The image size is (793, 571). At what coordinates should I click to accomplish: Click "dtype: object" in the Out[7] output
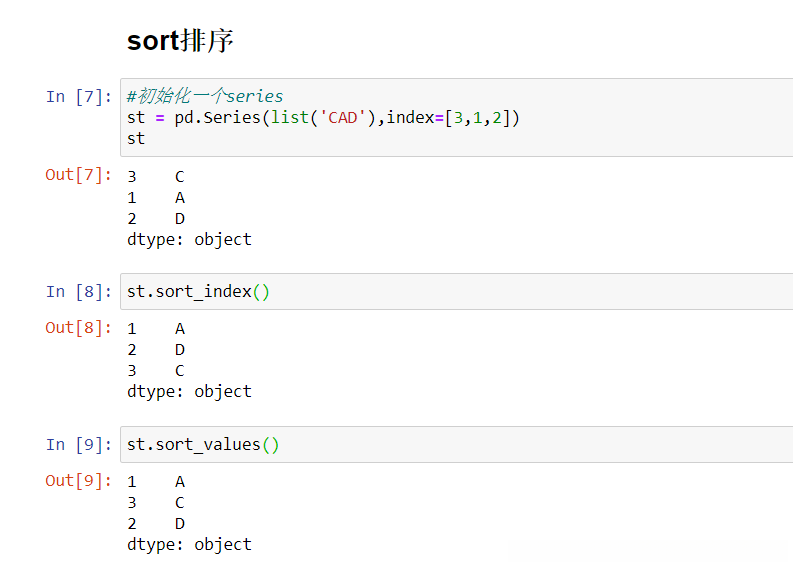[189, 239]
